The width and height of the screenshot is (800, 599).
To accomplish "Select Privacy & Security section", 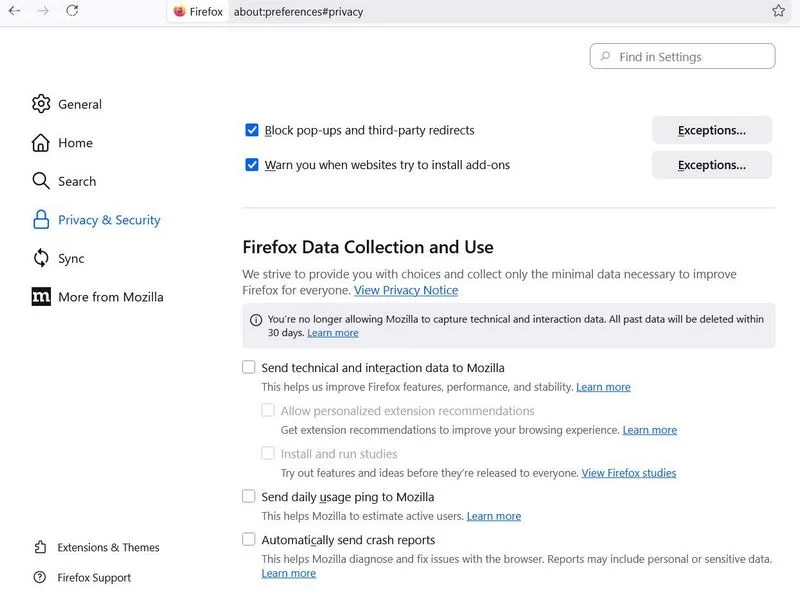I will click(x=109, y=220).
